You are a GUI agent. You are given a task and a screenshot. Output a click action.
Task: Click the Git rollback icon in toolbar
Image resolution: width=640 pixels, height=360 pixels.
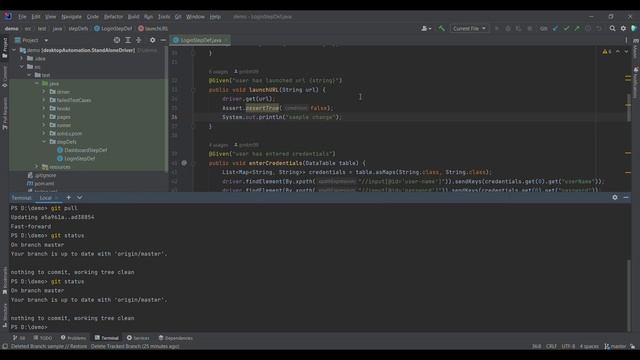pos(599,29)
